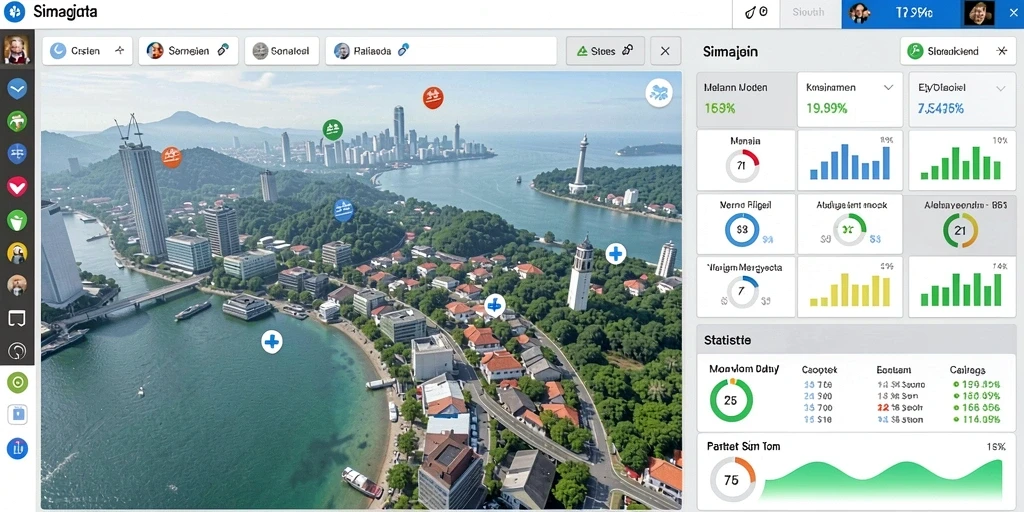Viewport: 1024px width, 512px height.
Task: Click the Melann Moden 159% card
Action: [746, 99]
